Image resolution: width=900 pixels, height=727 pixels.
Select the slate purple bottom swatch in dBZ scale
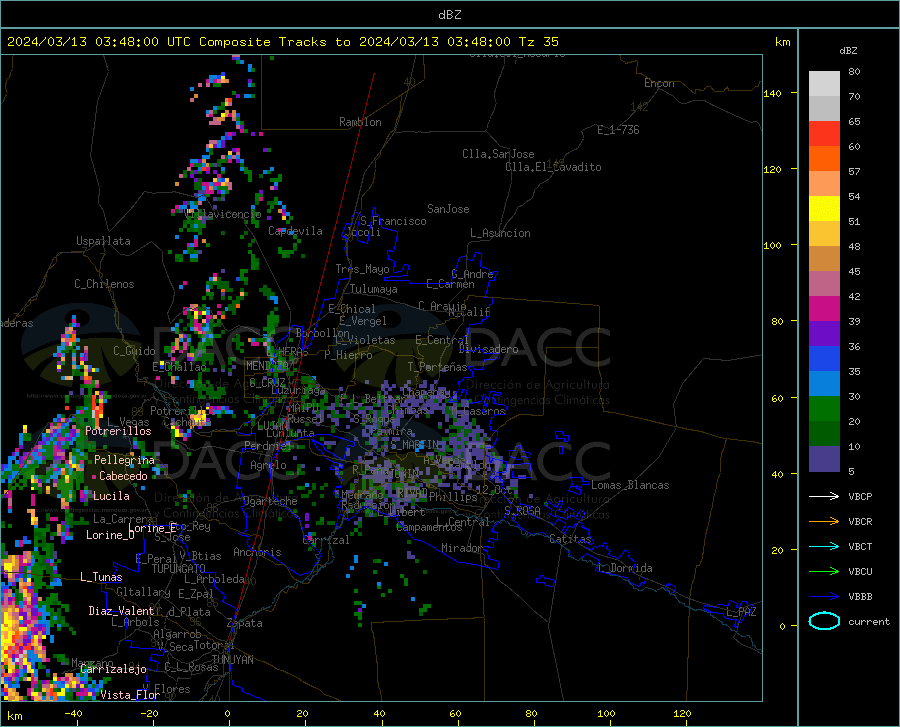[824, 459]
